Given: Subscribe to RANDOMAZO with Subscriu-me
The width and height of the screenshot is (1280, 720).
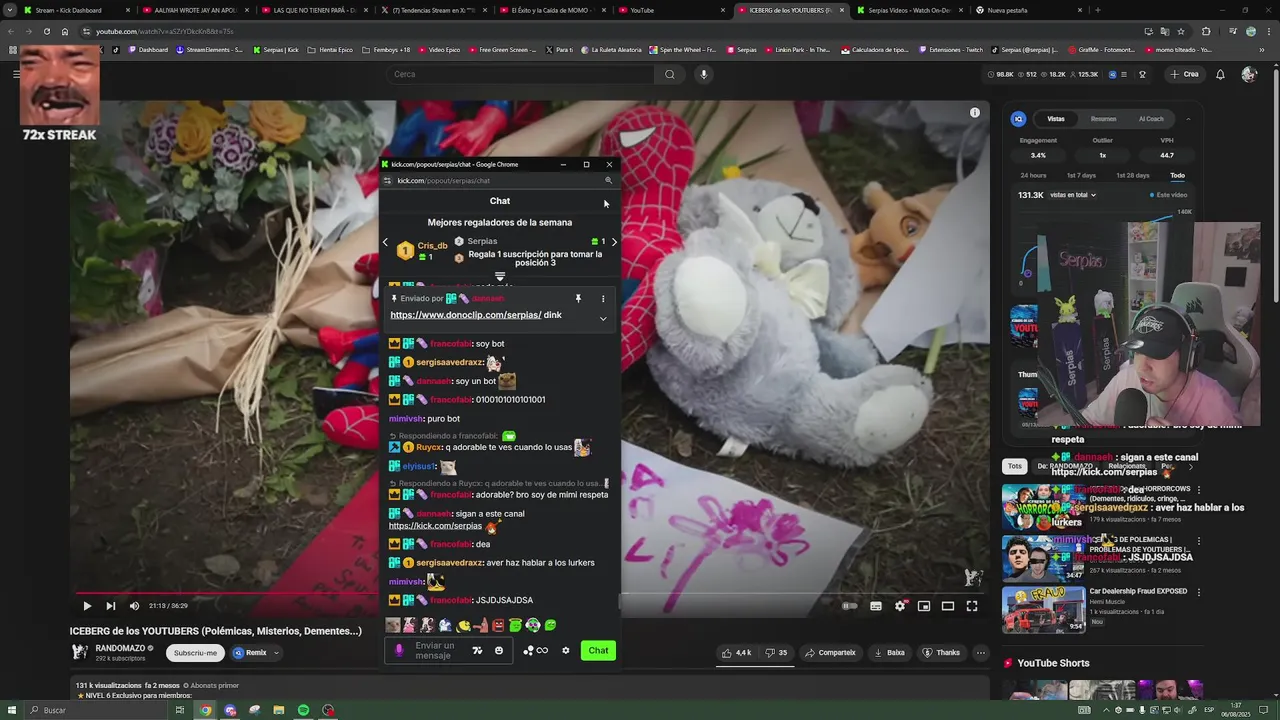Looking at the screenshot, I should (x=195, y=653).
